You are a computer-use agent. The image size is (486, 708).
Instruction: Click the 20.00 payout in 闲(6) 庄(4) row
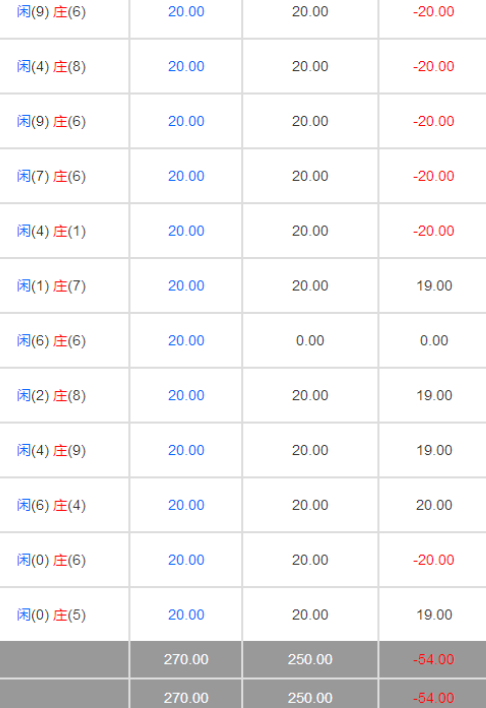pos(434,505)
